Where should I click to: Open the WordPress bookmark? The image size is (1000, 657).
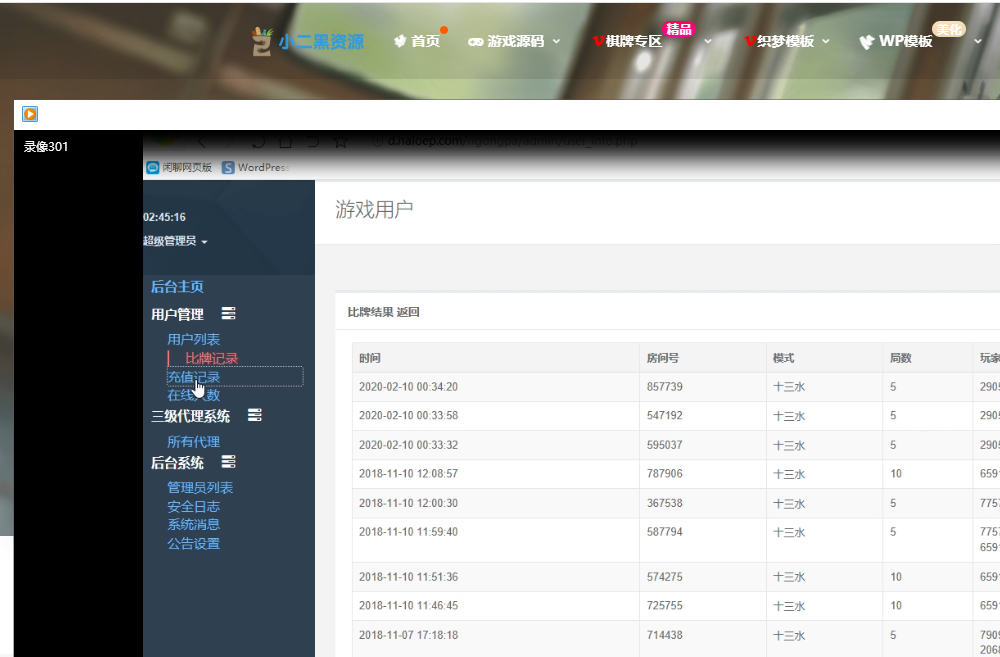coord(256,167)
